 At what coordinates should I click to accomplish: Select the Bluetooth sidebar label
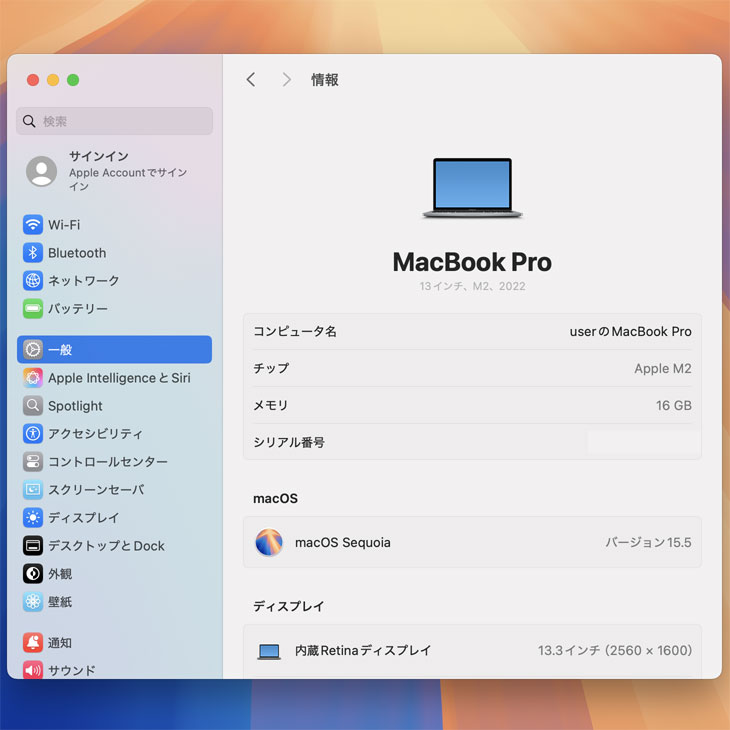[x=77, y=253]
